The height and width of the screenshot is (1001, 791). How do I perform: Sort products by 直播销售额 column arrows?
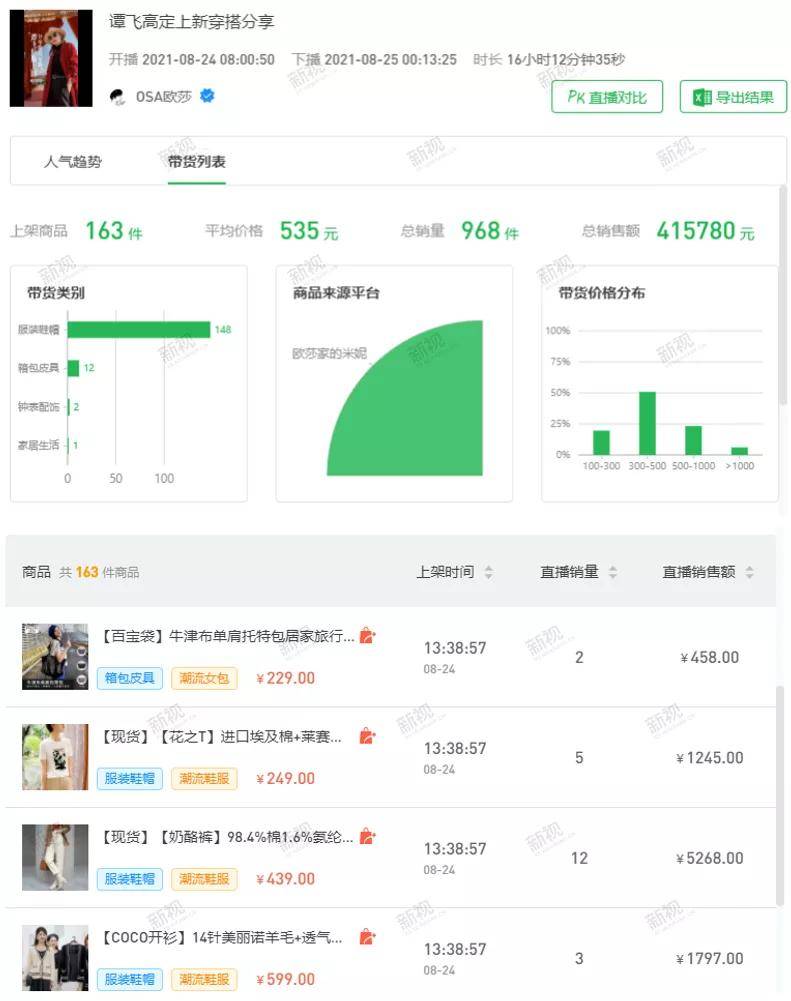[x=750, y=572]
